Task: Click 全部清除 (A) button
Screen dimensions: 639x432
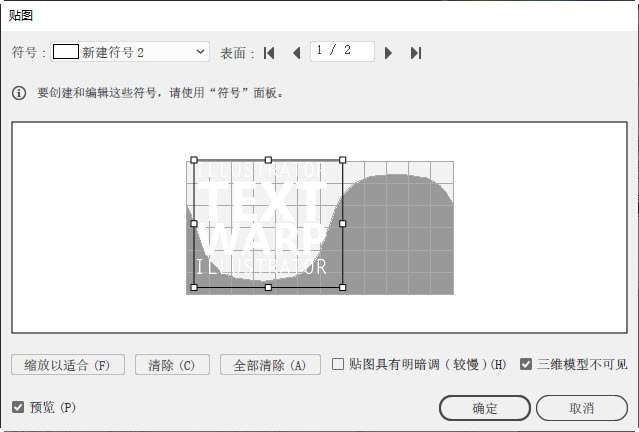Action: (270, 365)
